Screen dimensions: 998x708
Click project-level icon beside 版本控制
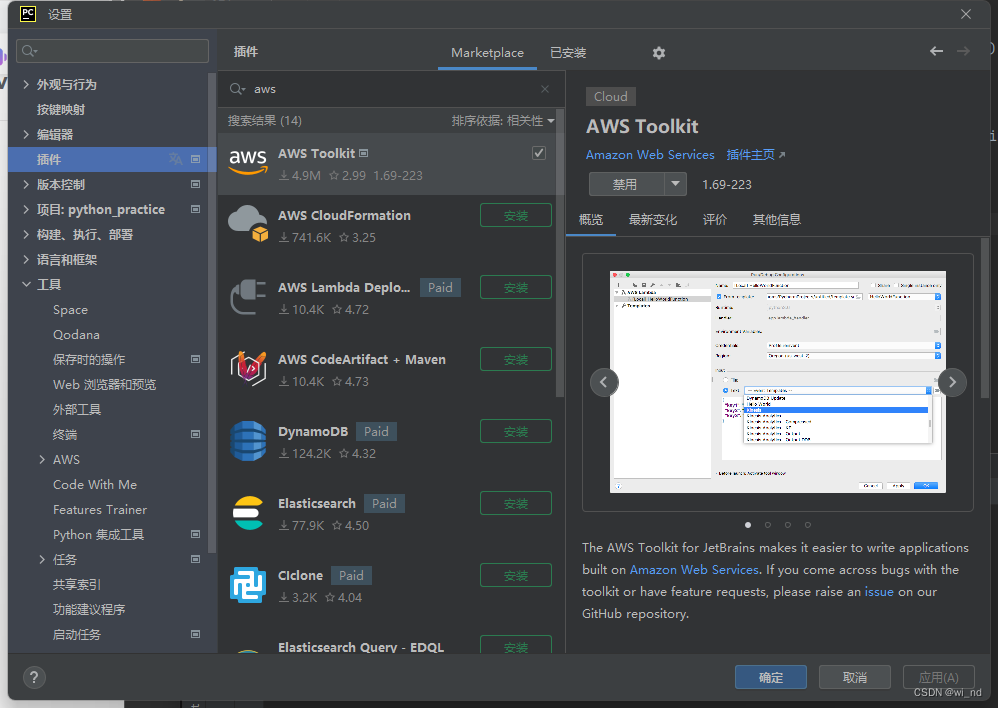click(x=195, y=185)
